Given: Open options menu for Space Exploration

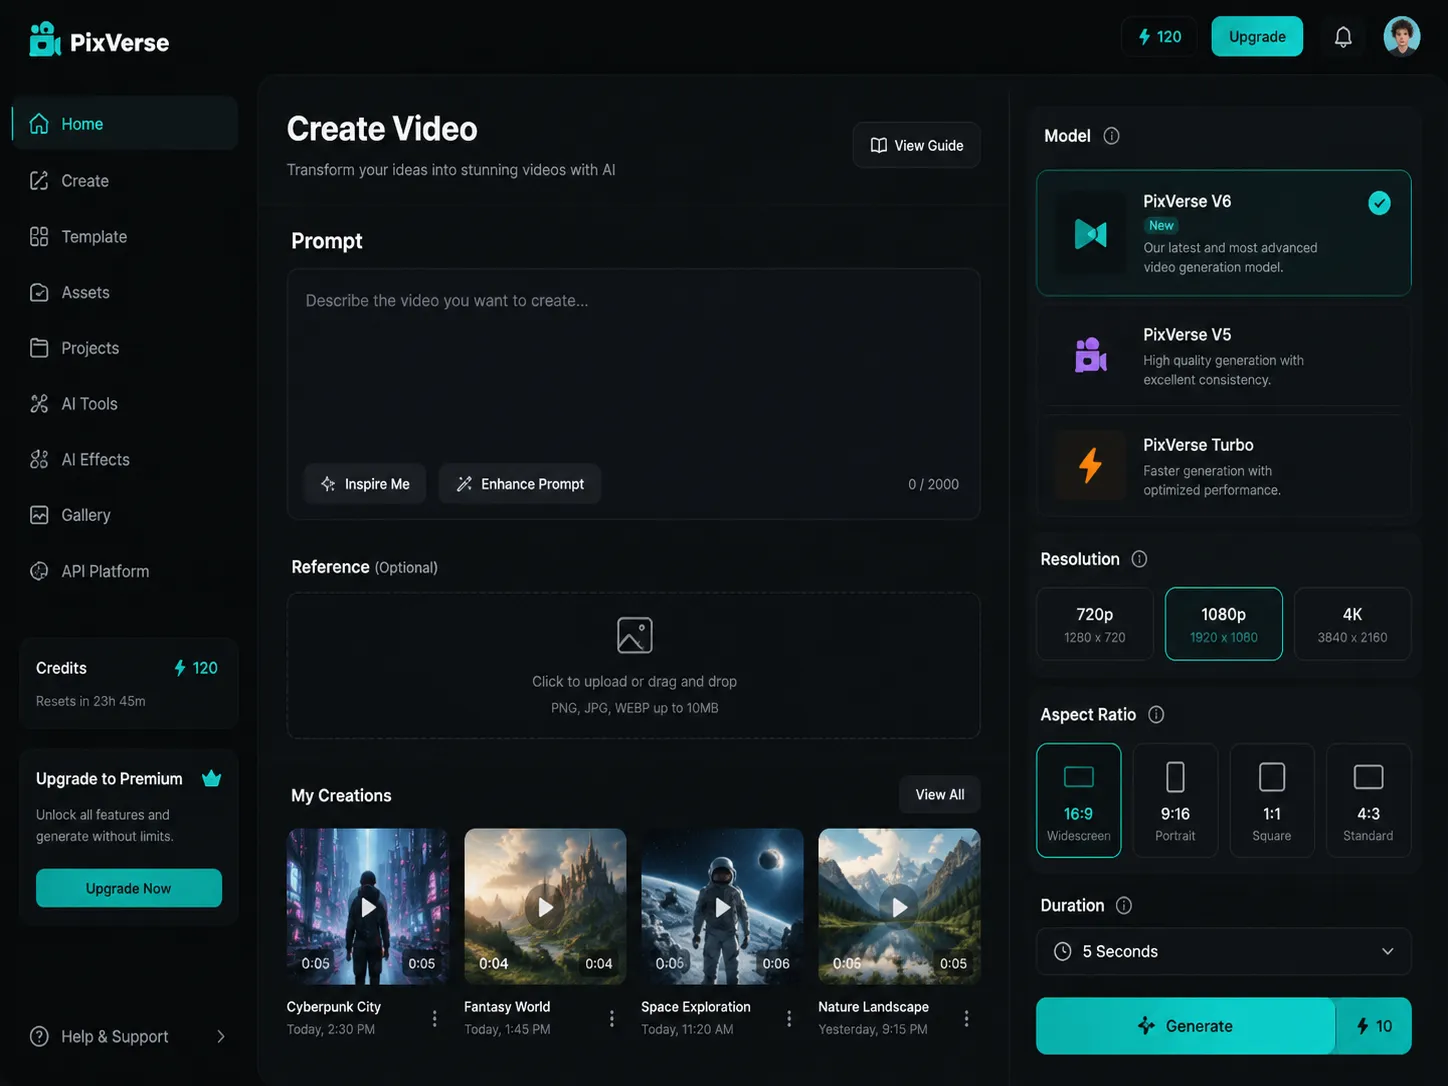Looking at the screenshot, I should [x=789, y=1018].
